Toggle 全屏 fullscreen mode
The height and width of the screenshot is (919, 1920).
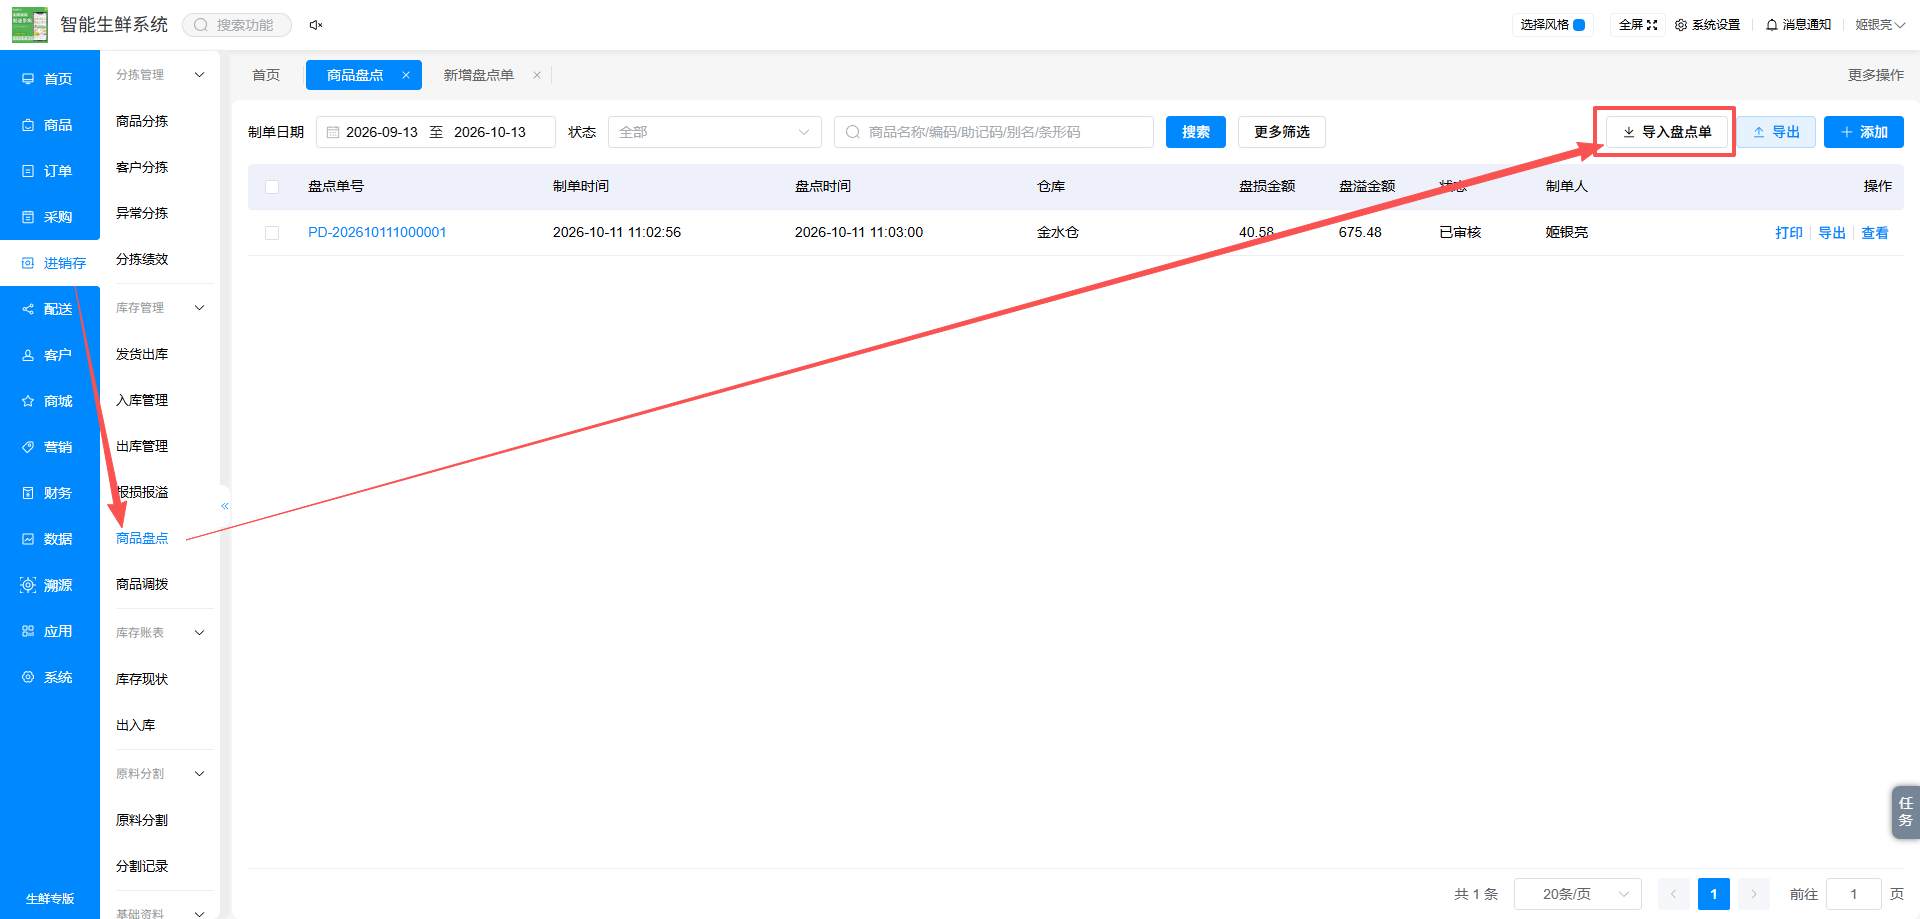(1638, 25)
